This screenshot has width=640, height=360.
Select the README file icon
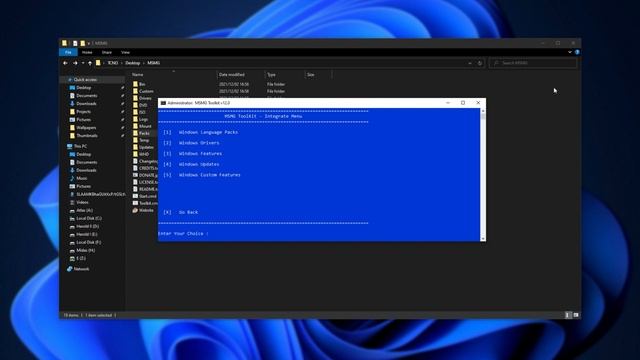[x=135, y=189]
